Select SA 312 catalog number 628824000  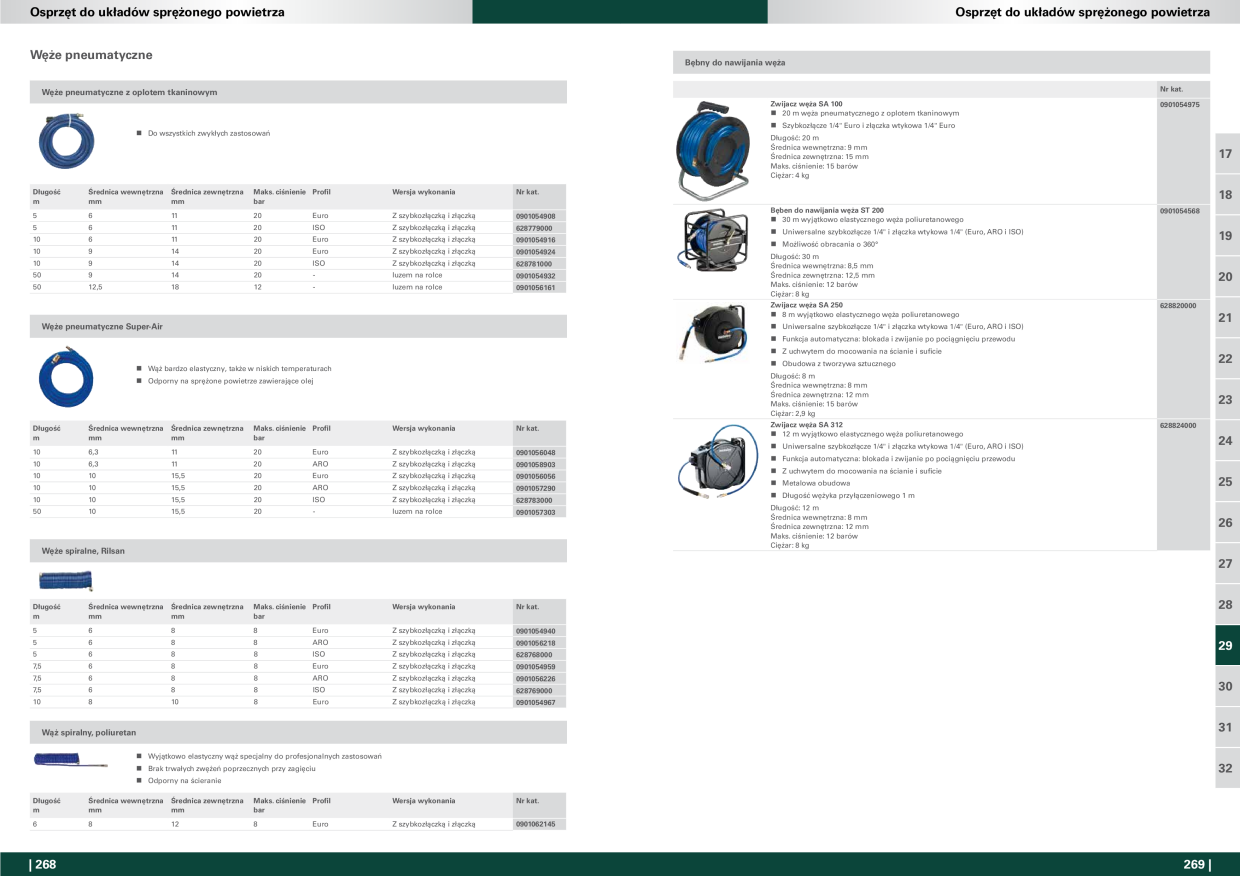[x=1178, y=425]
